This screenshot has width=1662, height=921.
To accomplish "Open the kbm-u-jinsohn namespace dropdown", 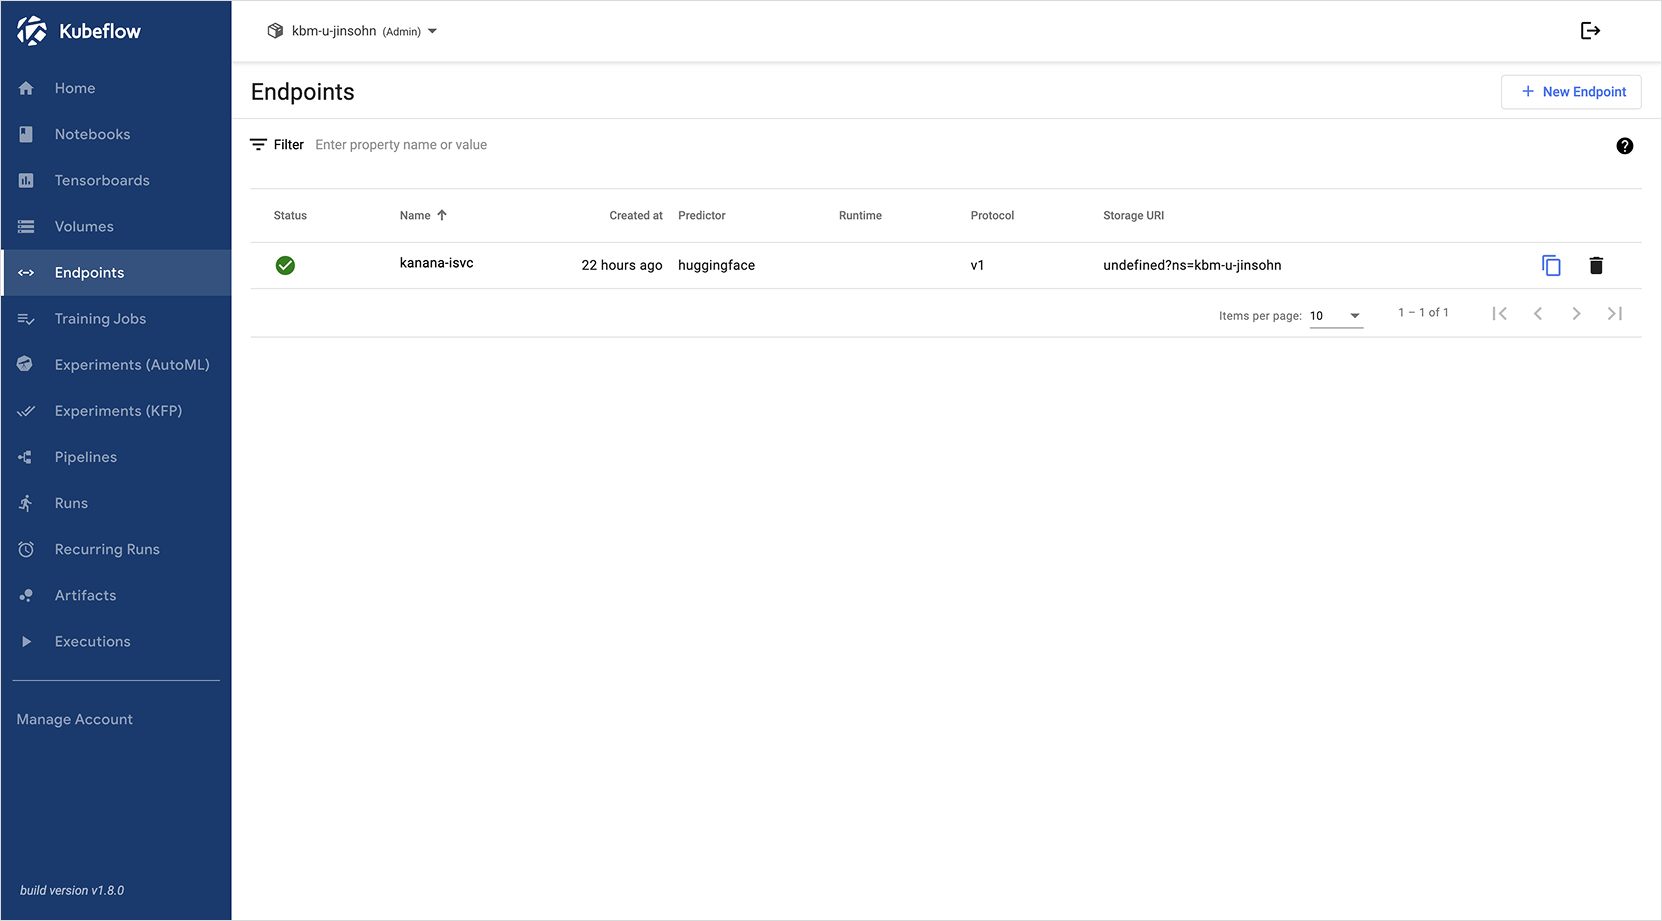I will point(352,31).
